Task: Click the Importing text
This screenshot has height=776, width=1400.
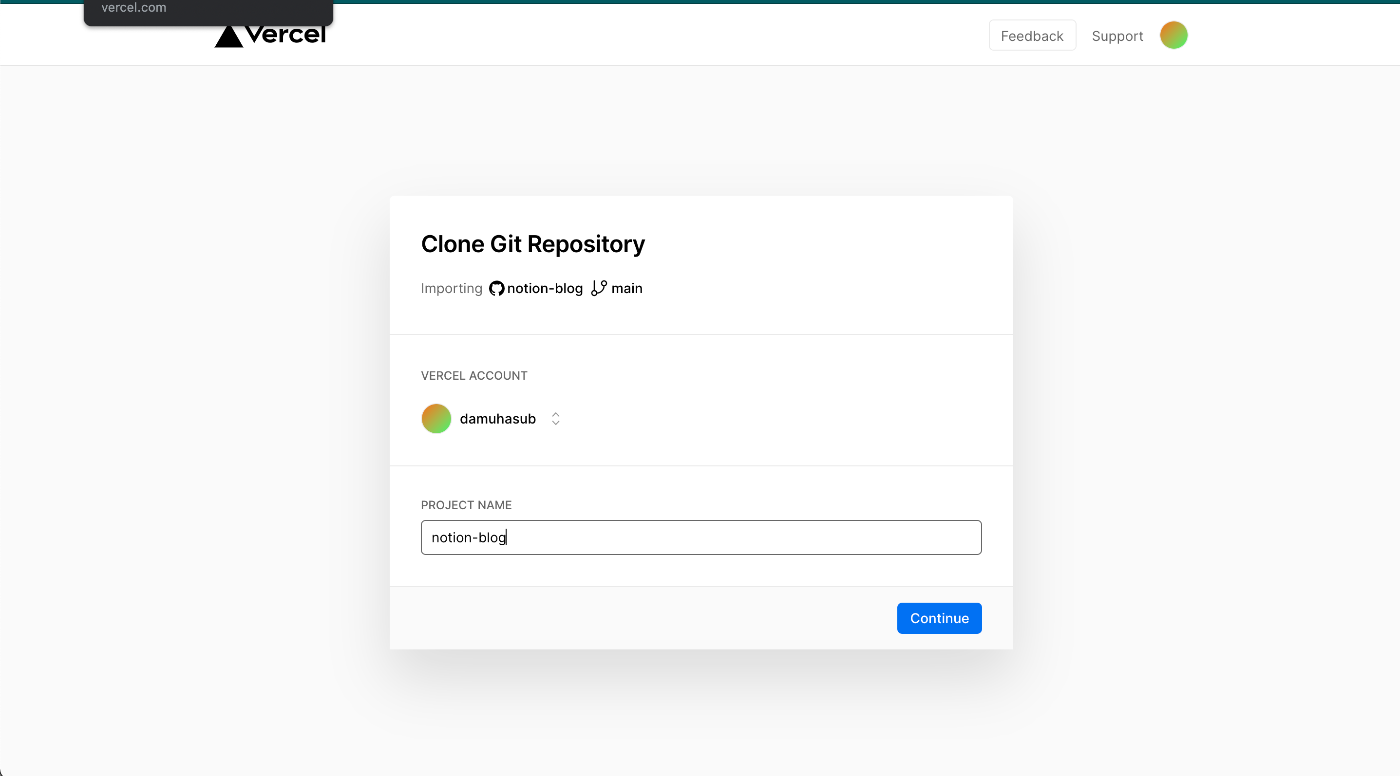Action: (x=452, y=288)
